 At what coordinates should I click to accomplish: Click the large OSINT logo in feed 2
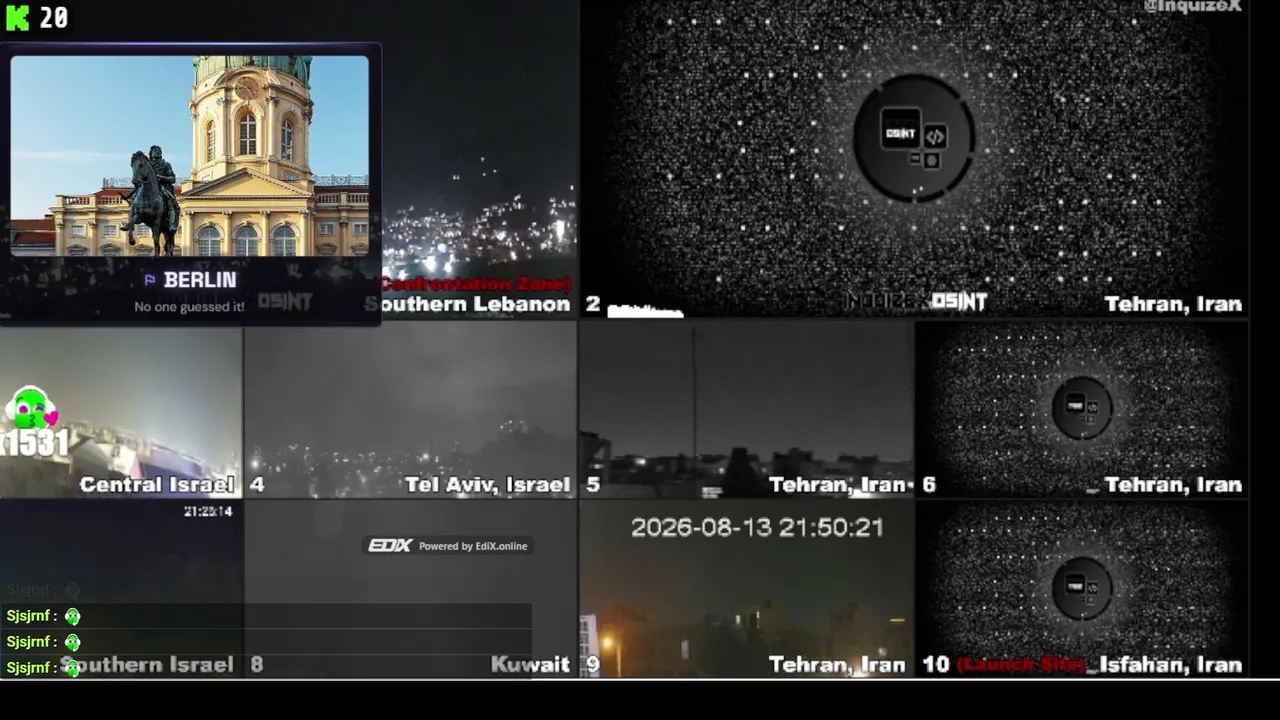pyautogui.click(x=914, y=137)
